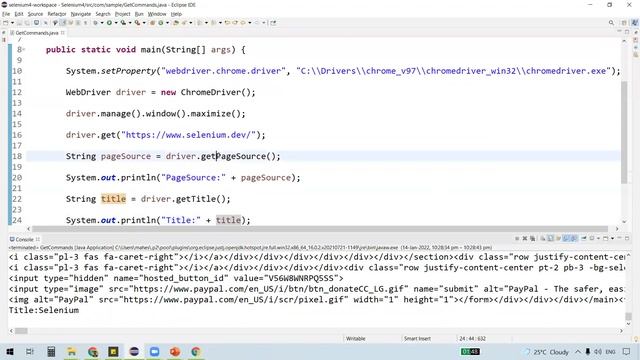
Task: Click the highlighted title variable on line 22
Action: 113,199
